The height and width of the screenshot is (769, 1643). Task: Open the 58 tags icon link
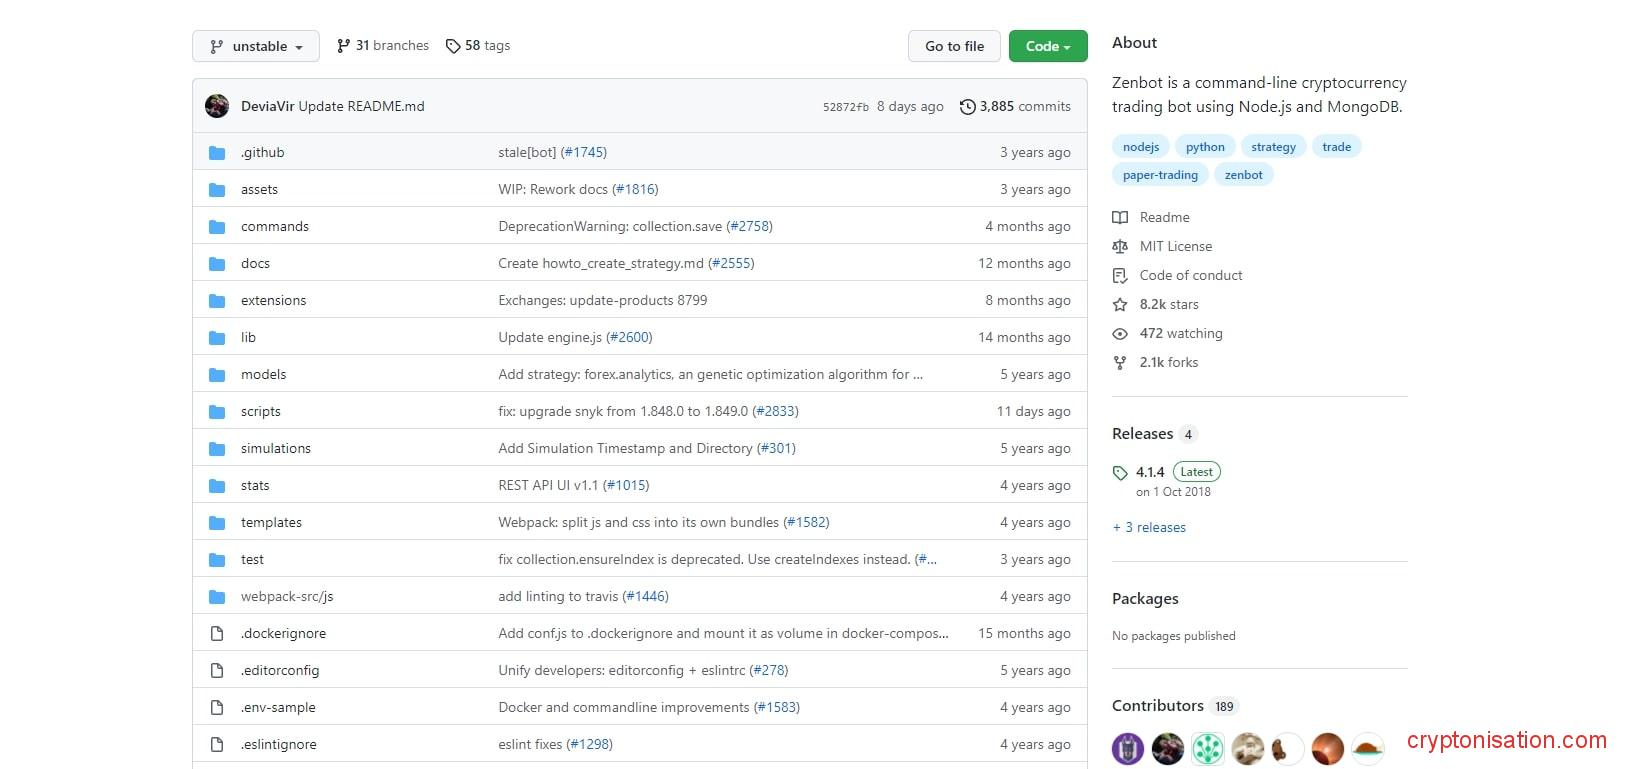pyautogui.click(x=453, y=46)
